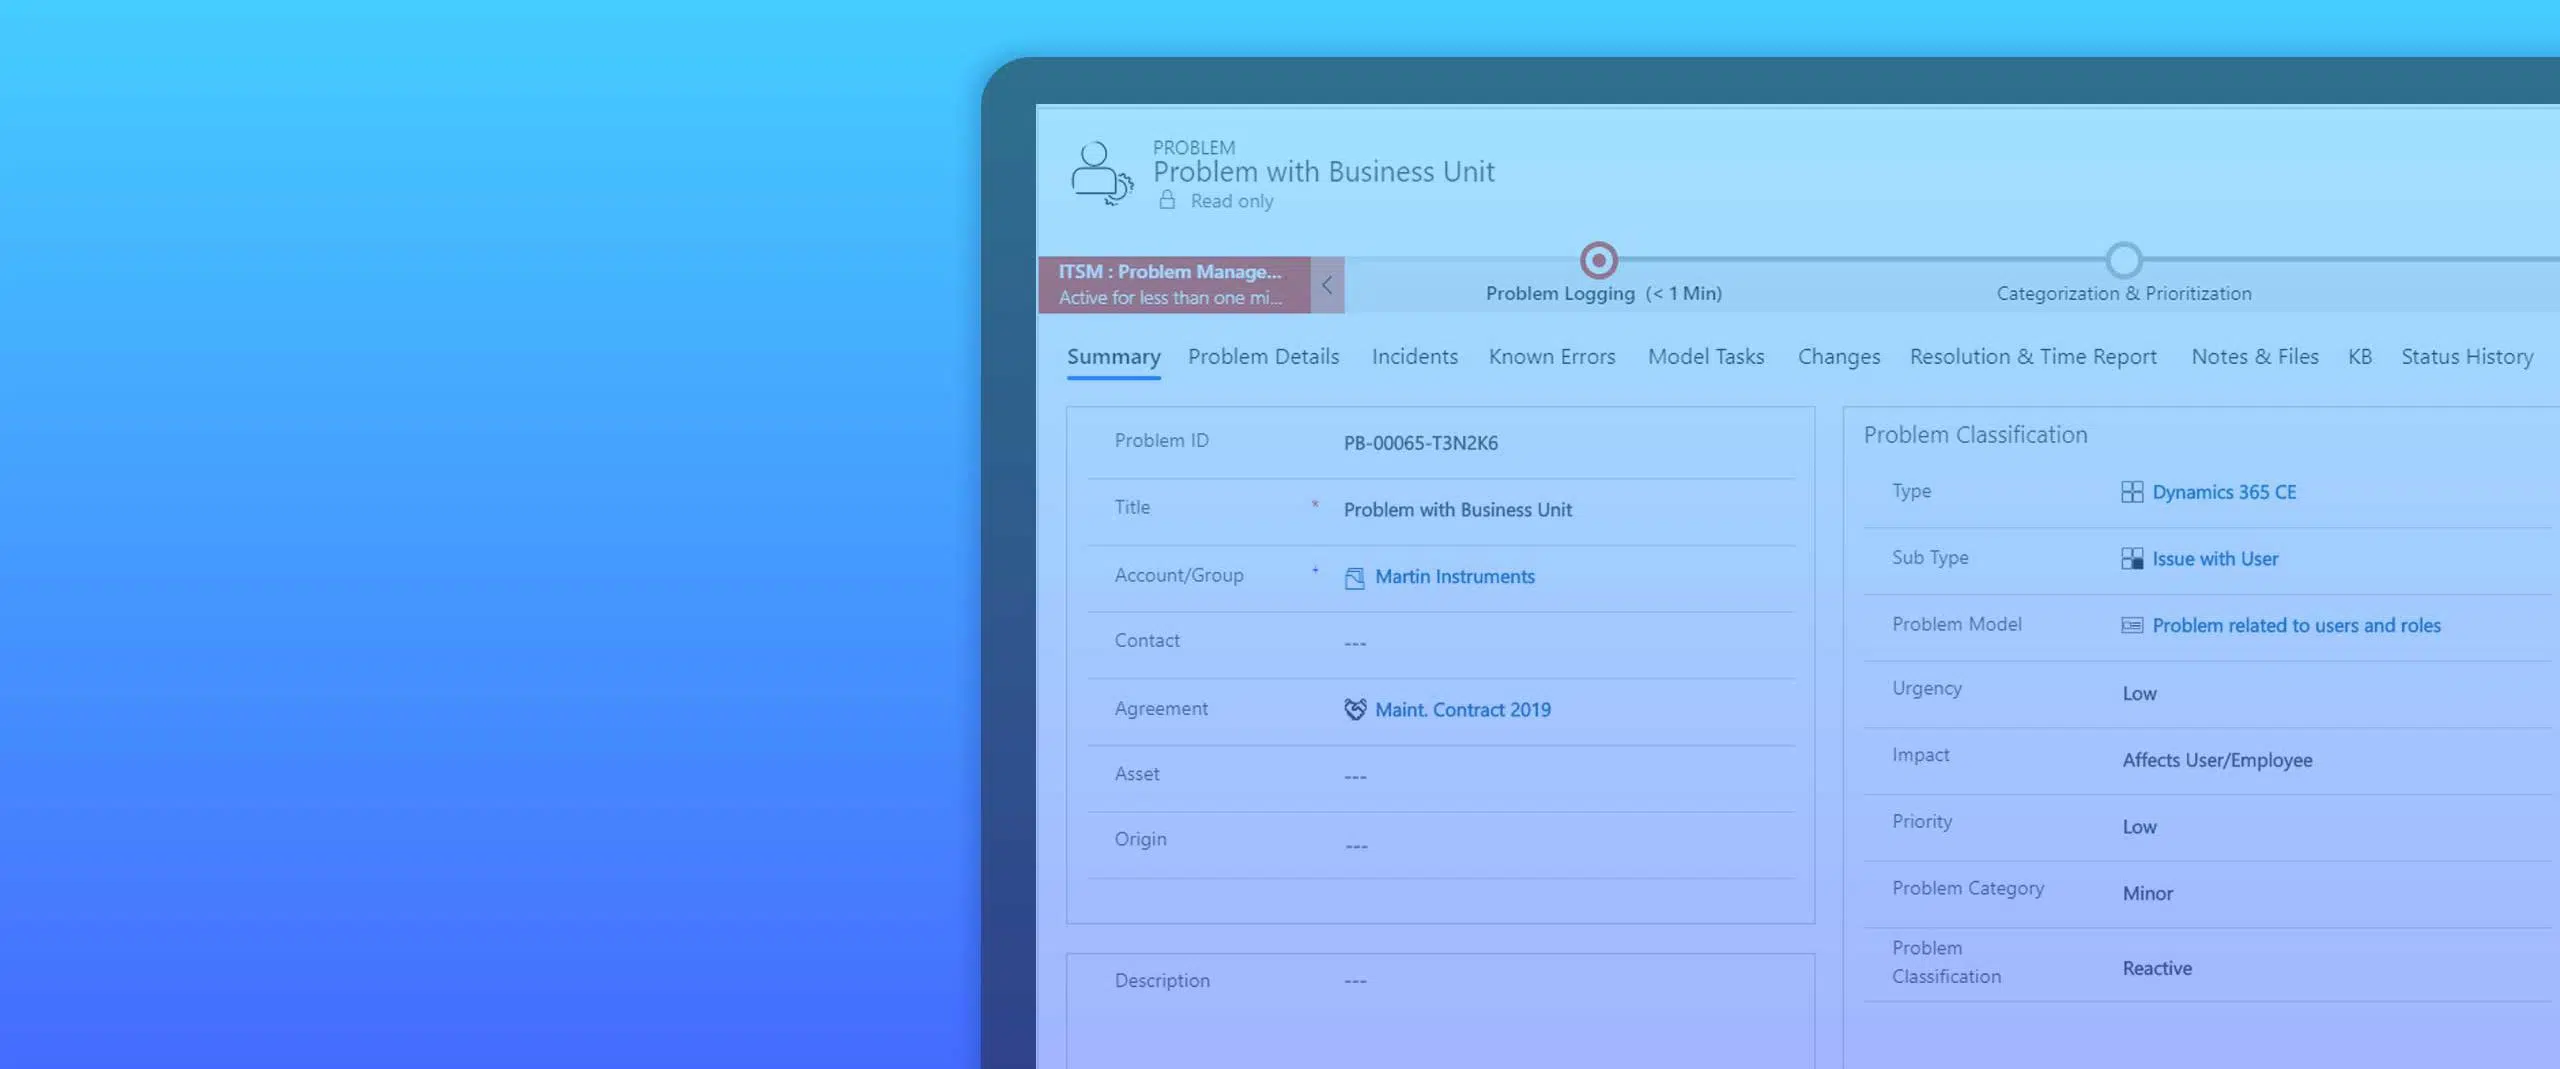Click the Issue with User sub type icon
Image resolution: width=2560 pixels, height=1069 pixels.
point(2131,559)
